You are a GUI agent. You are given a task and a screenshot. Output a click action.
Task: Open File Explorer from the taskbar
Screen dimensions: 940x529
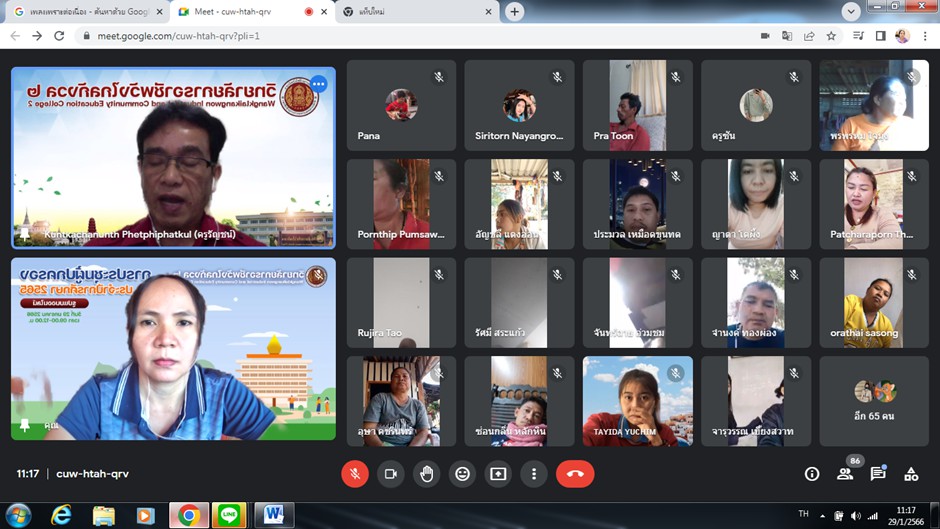pos(104,516)
